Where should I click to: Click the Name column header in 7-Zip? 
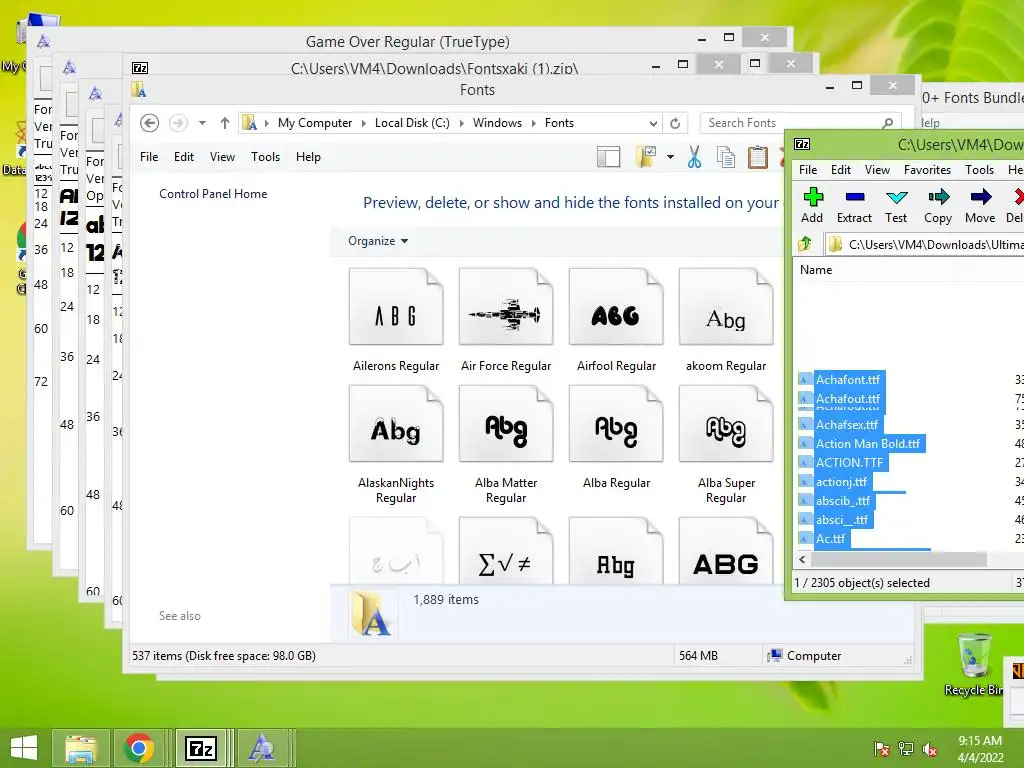[873, 270]
